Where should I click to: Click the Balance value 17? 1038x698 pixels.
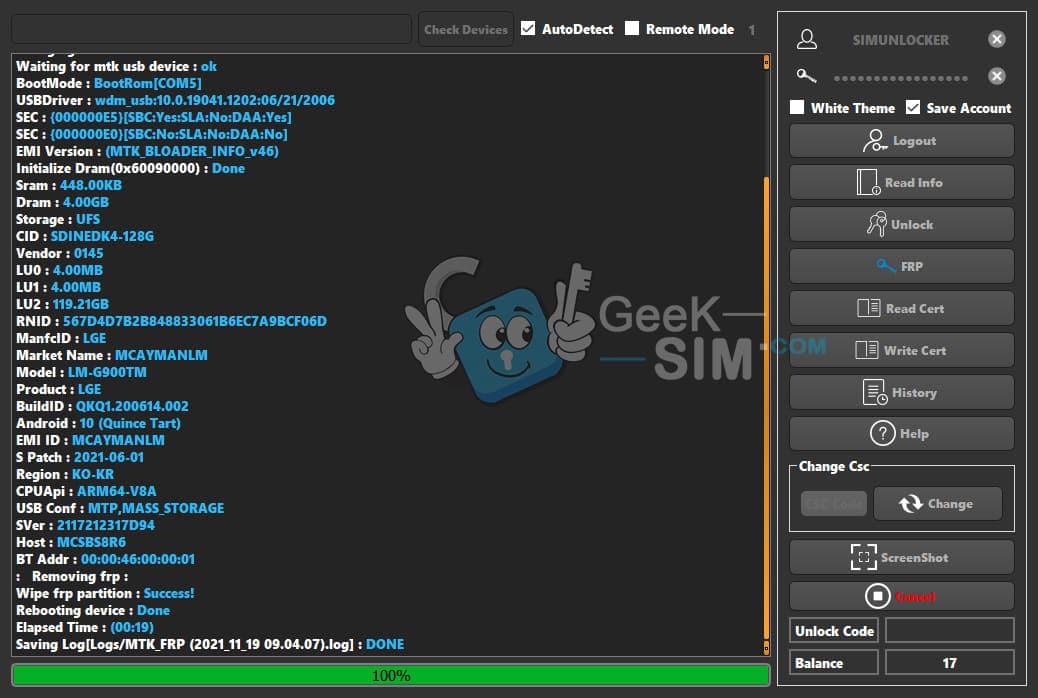click(x=949, y=663)
